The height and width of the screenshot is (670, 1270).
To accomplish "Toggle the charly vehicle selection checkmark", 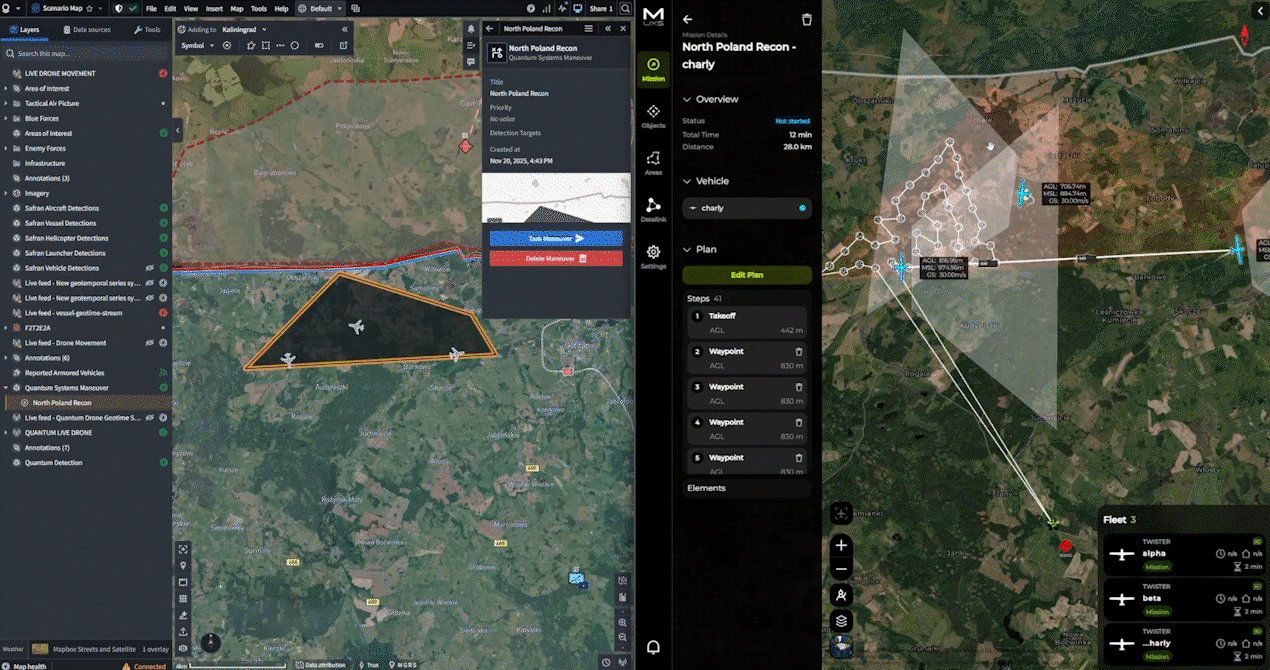I will coord(802,208).
